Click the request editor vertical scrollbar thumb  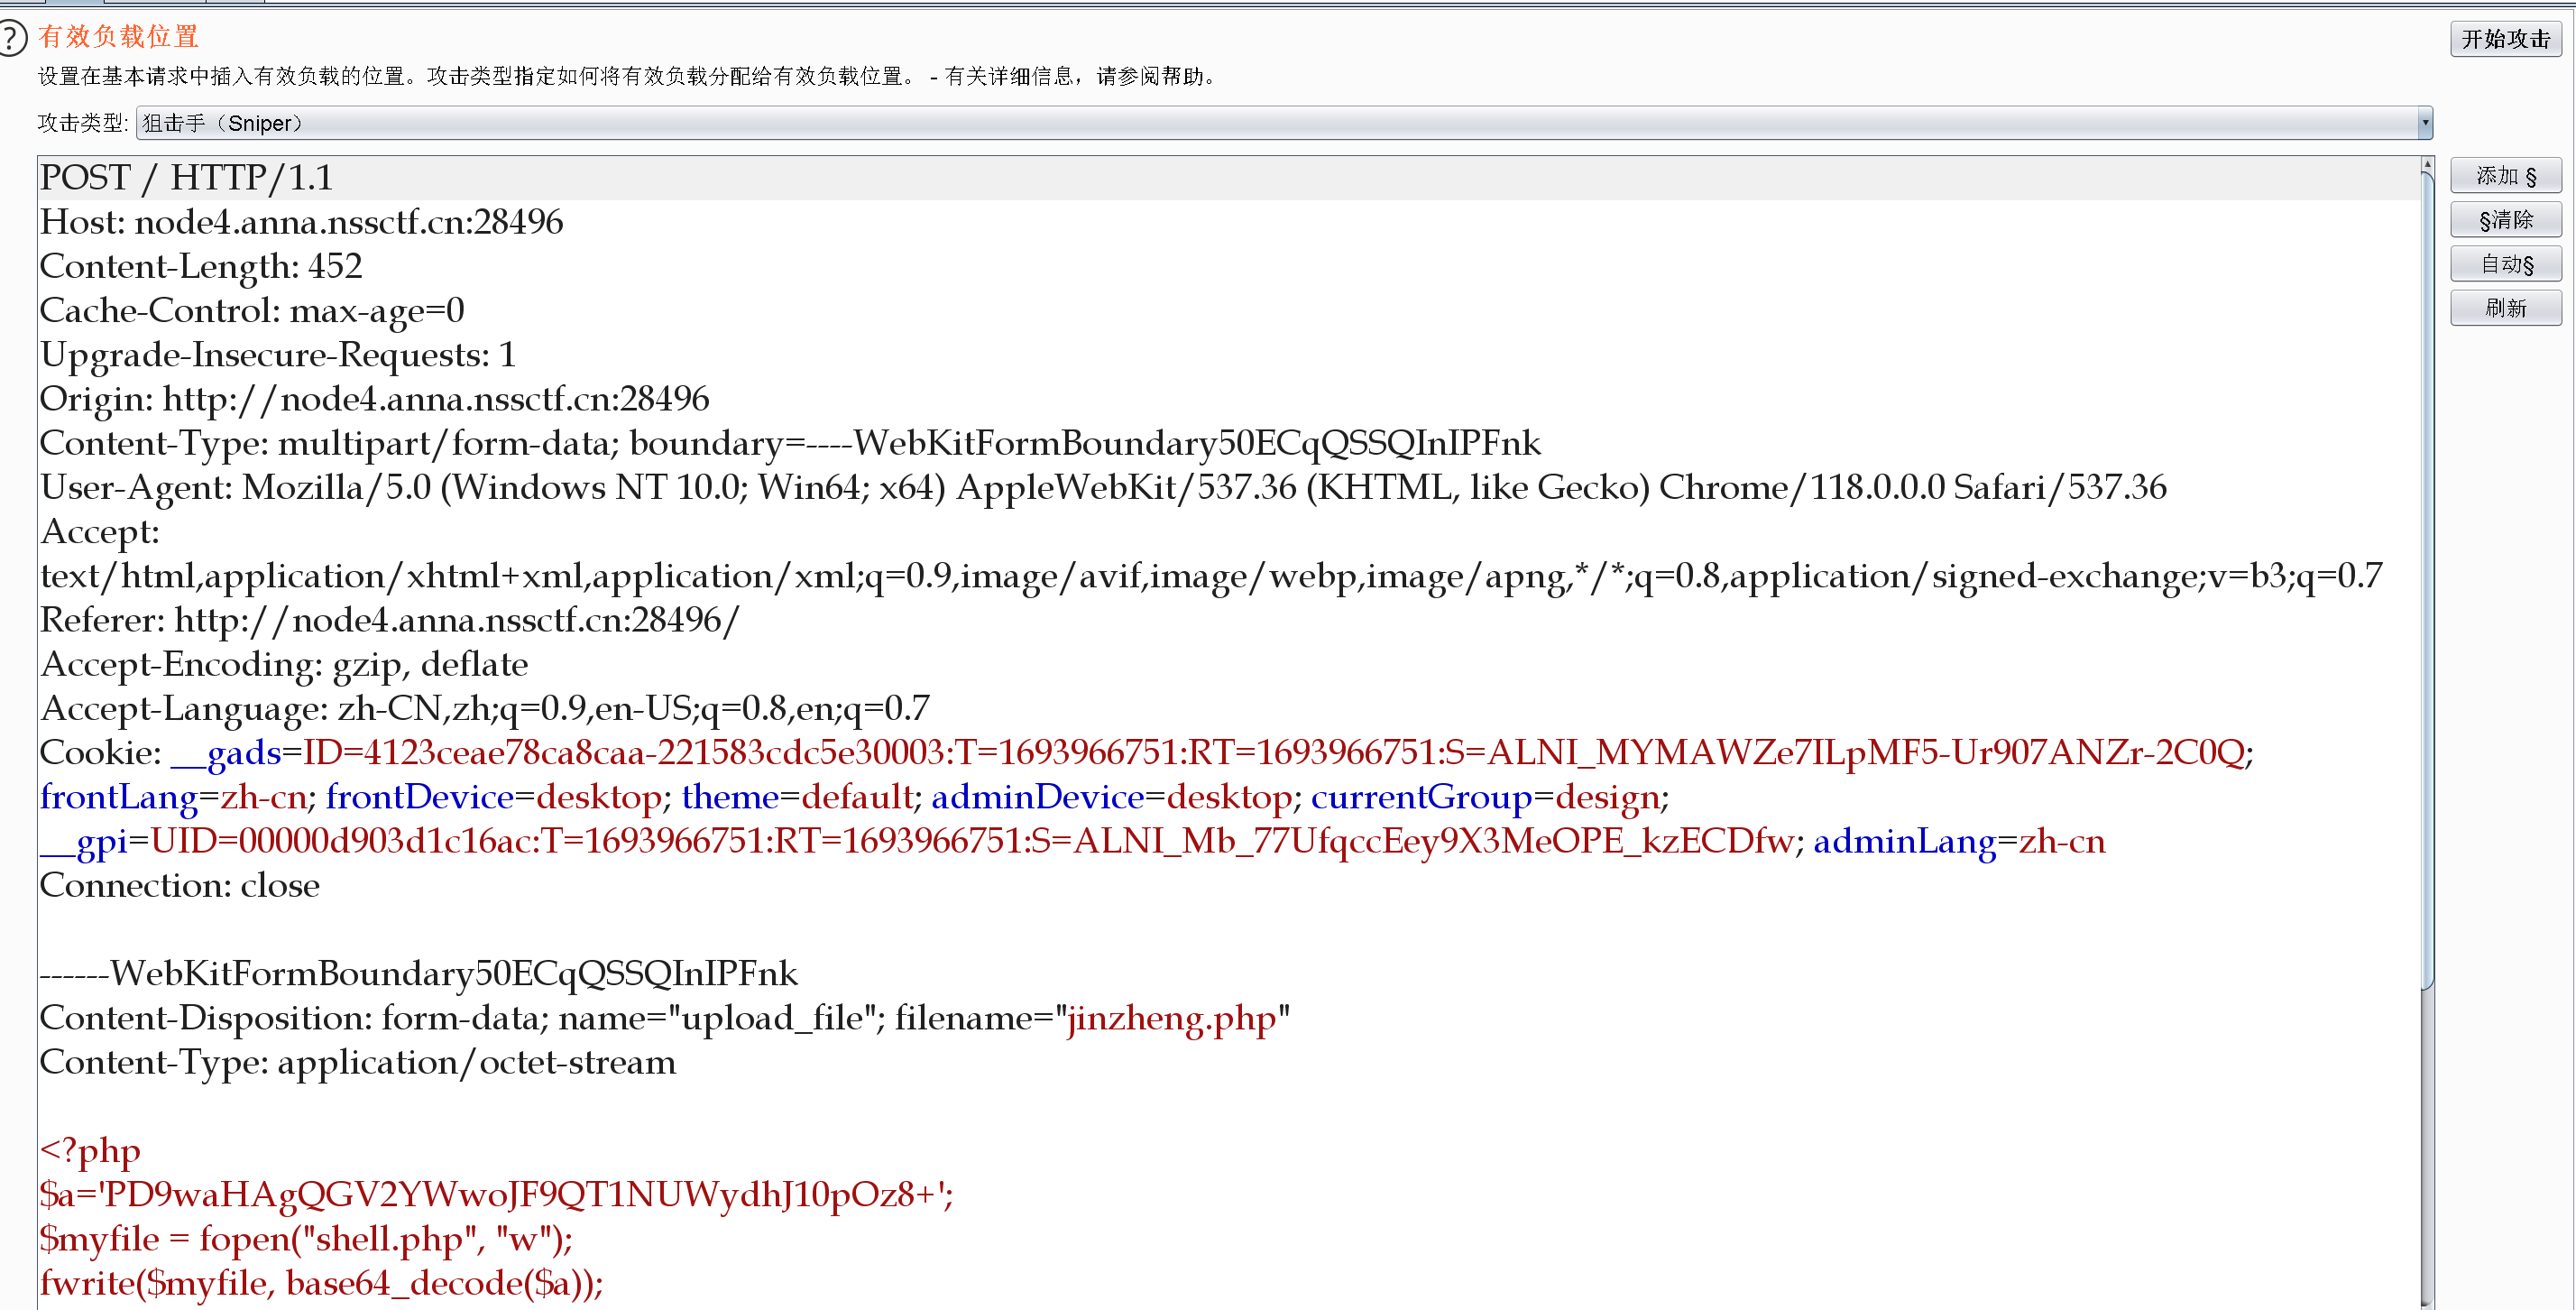pos(2426,580)
